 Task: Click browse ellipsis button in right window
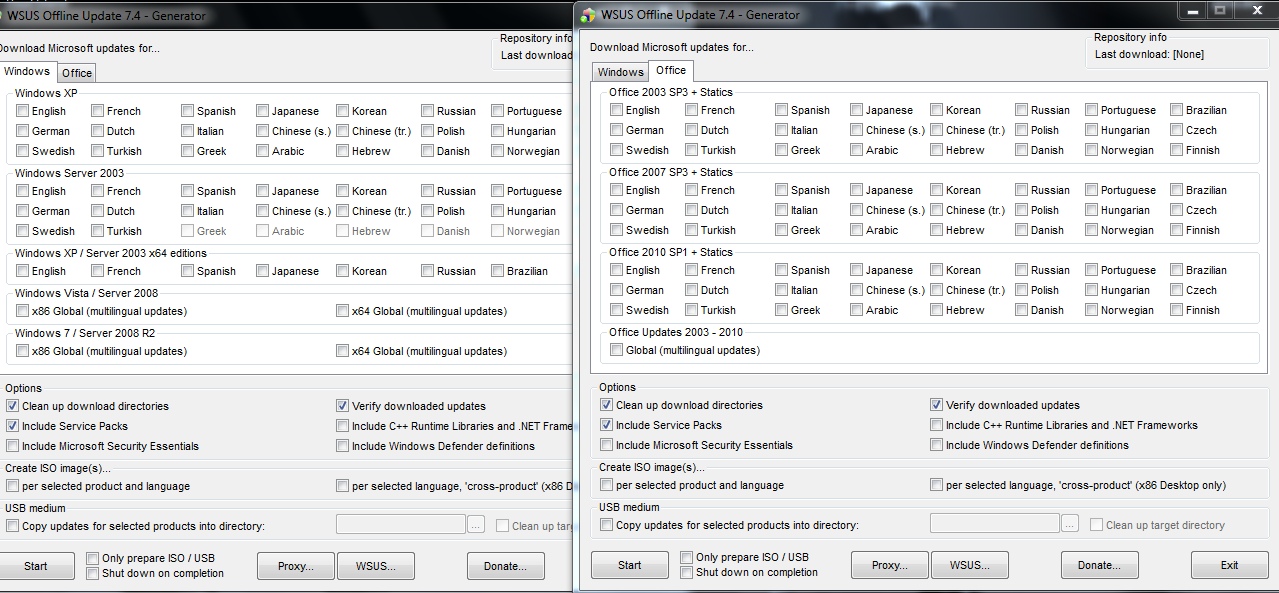tap(1071, 523)
